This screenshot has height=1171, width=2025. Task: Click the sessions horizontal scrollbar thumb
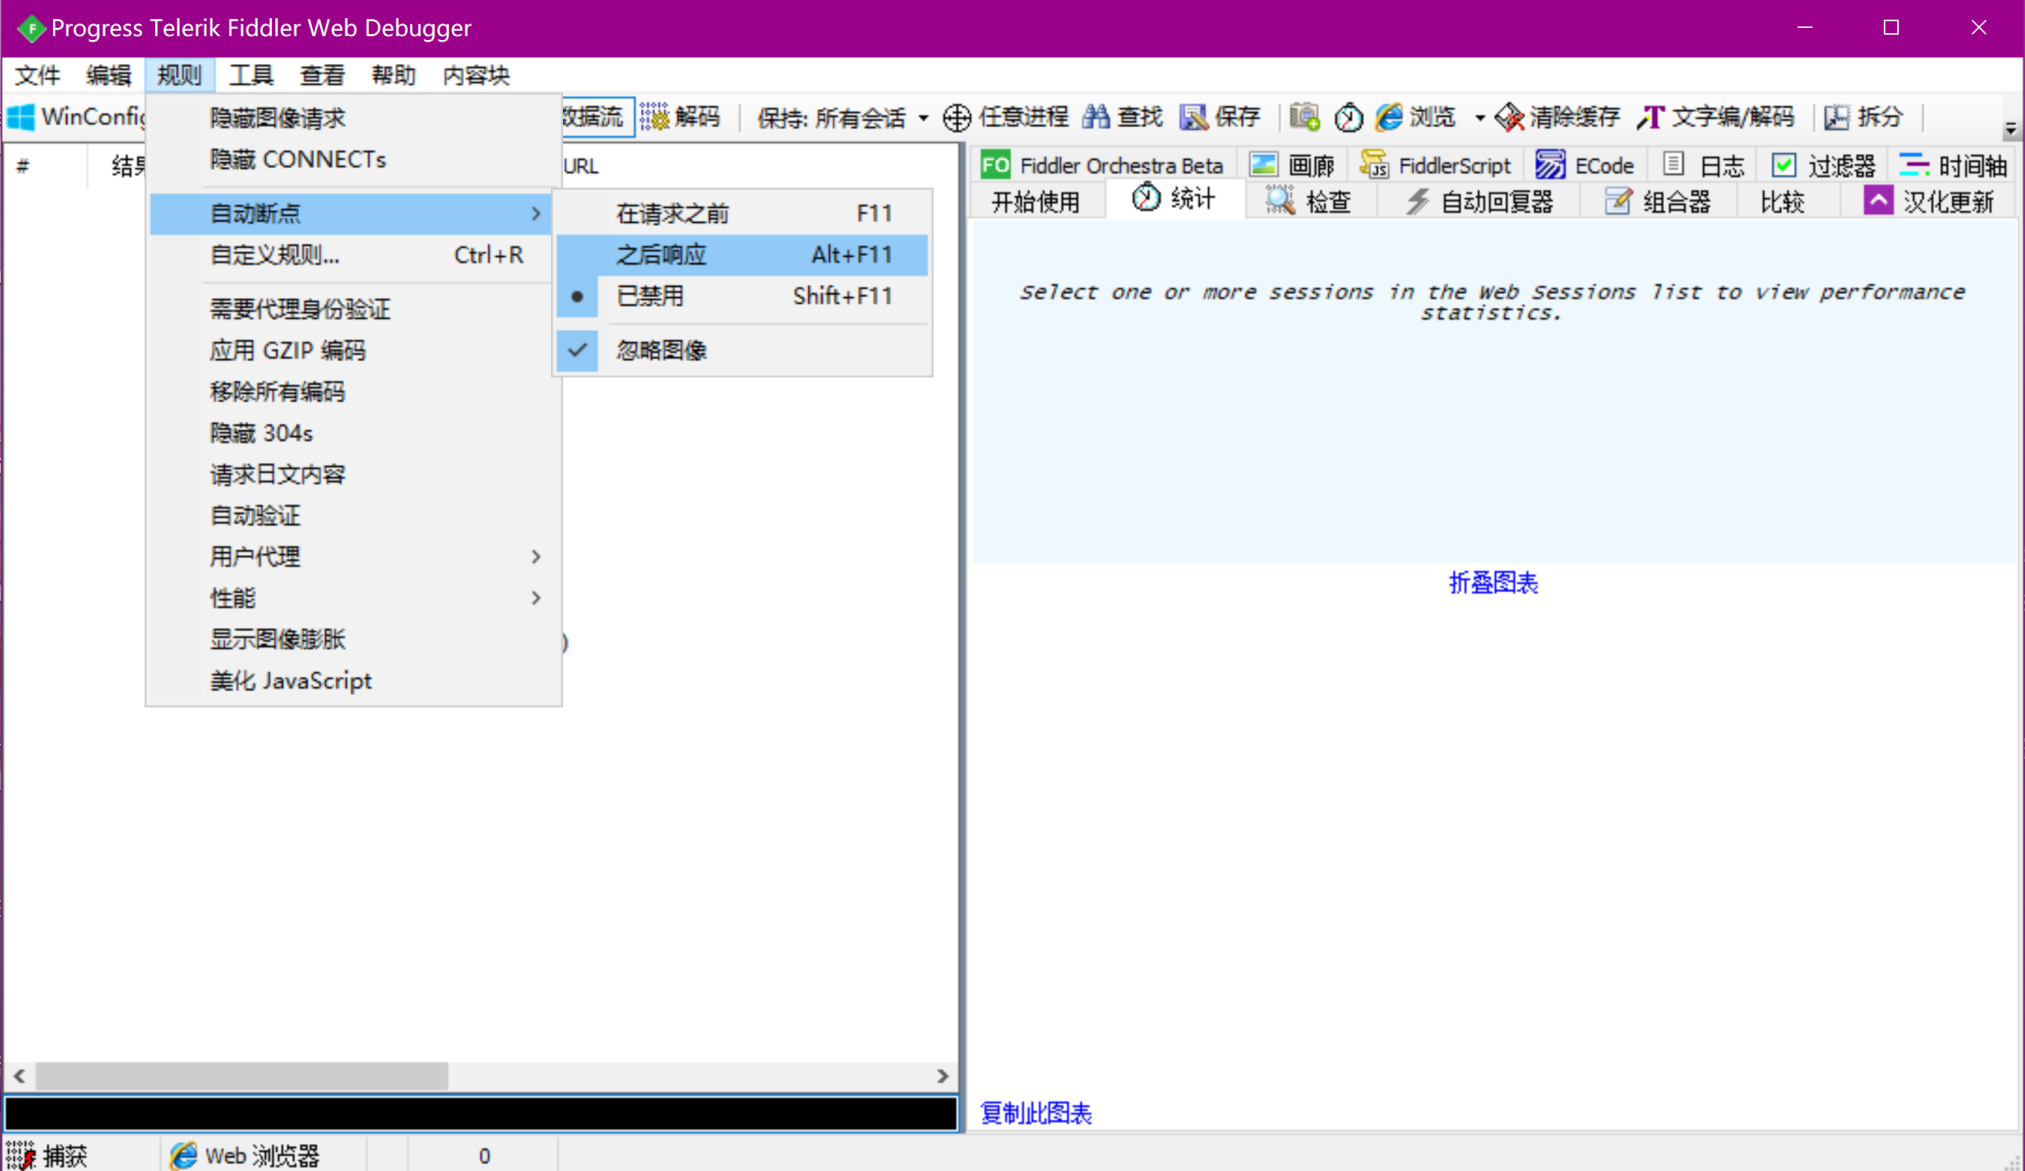point(242,1076)
